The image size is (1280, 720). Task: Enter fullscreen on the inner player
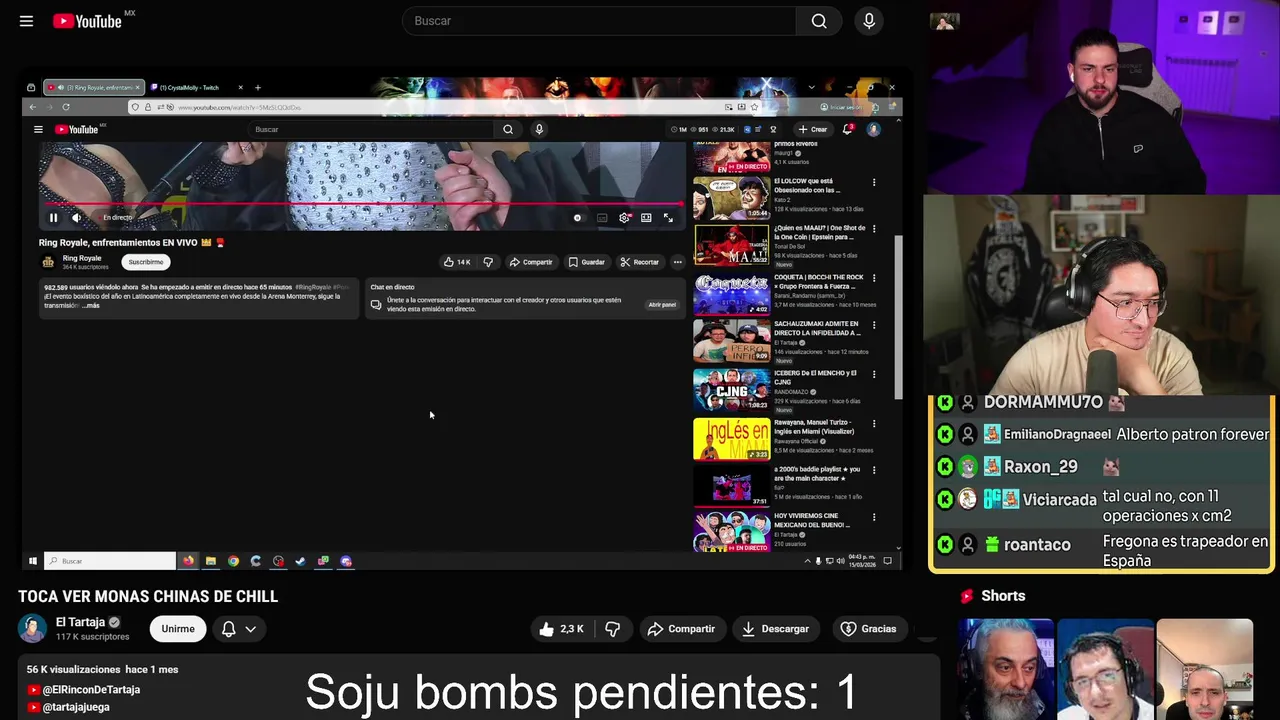click(x=668, y=217)
